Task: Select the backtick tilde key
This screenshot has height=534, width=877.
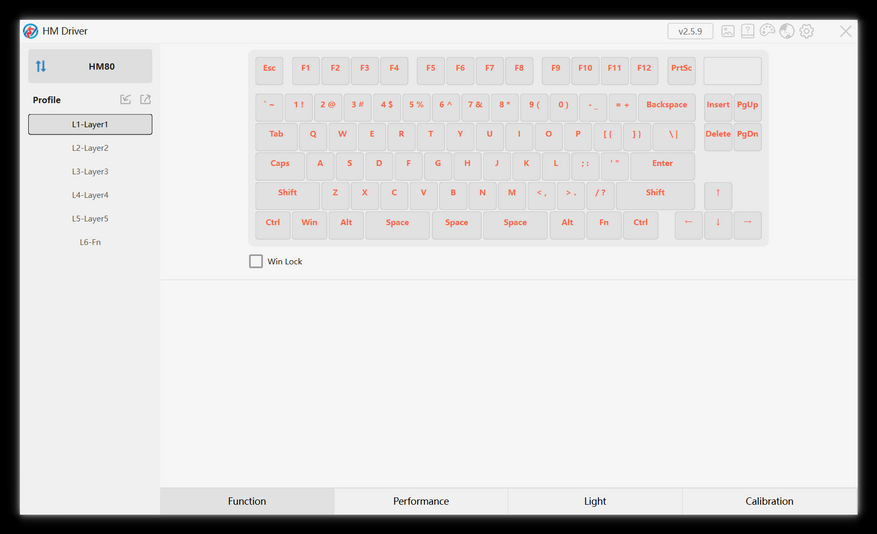Action: coord(269,107)
